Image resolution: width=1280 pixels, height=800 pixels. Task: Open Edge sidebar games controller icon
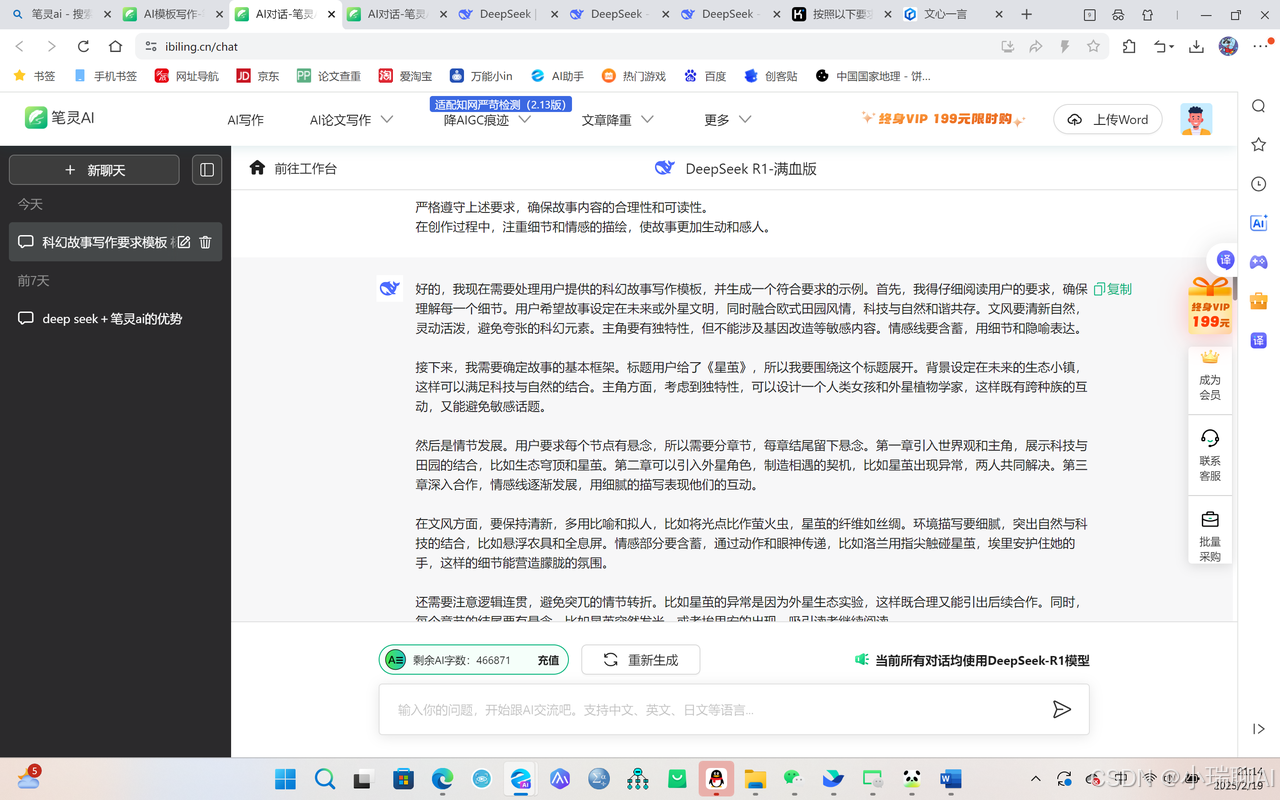1259,262
